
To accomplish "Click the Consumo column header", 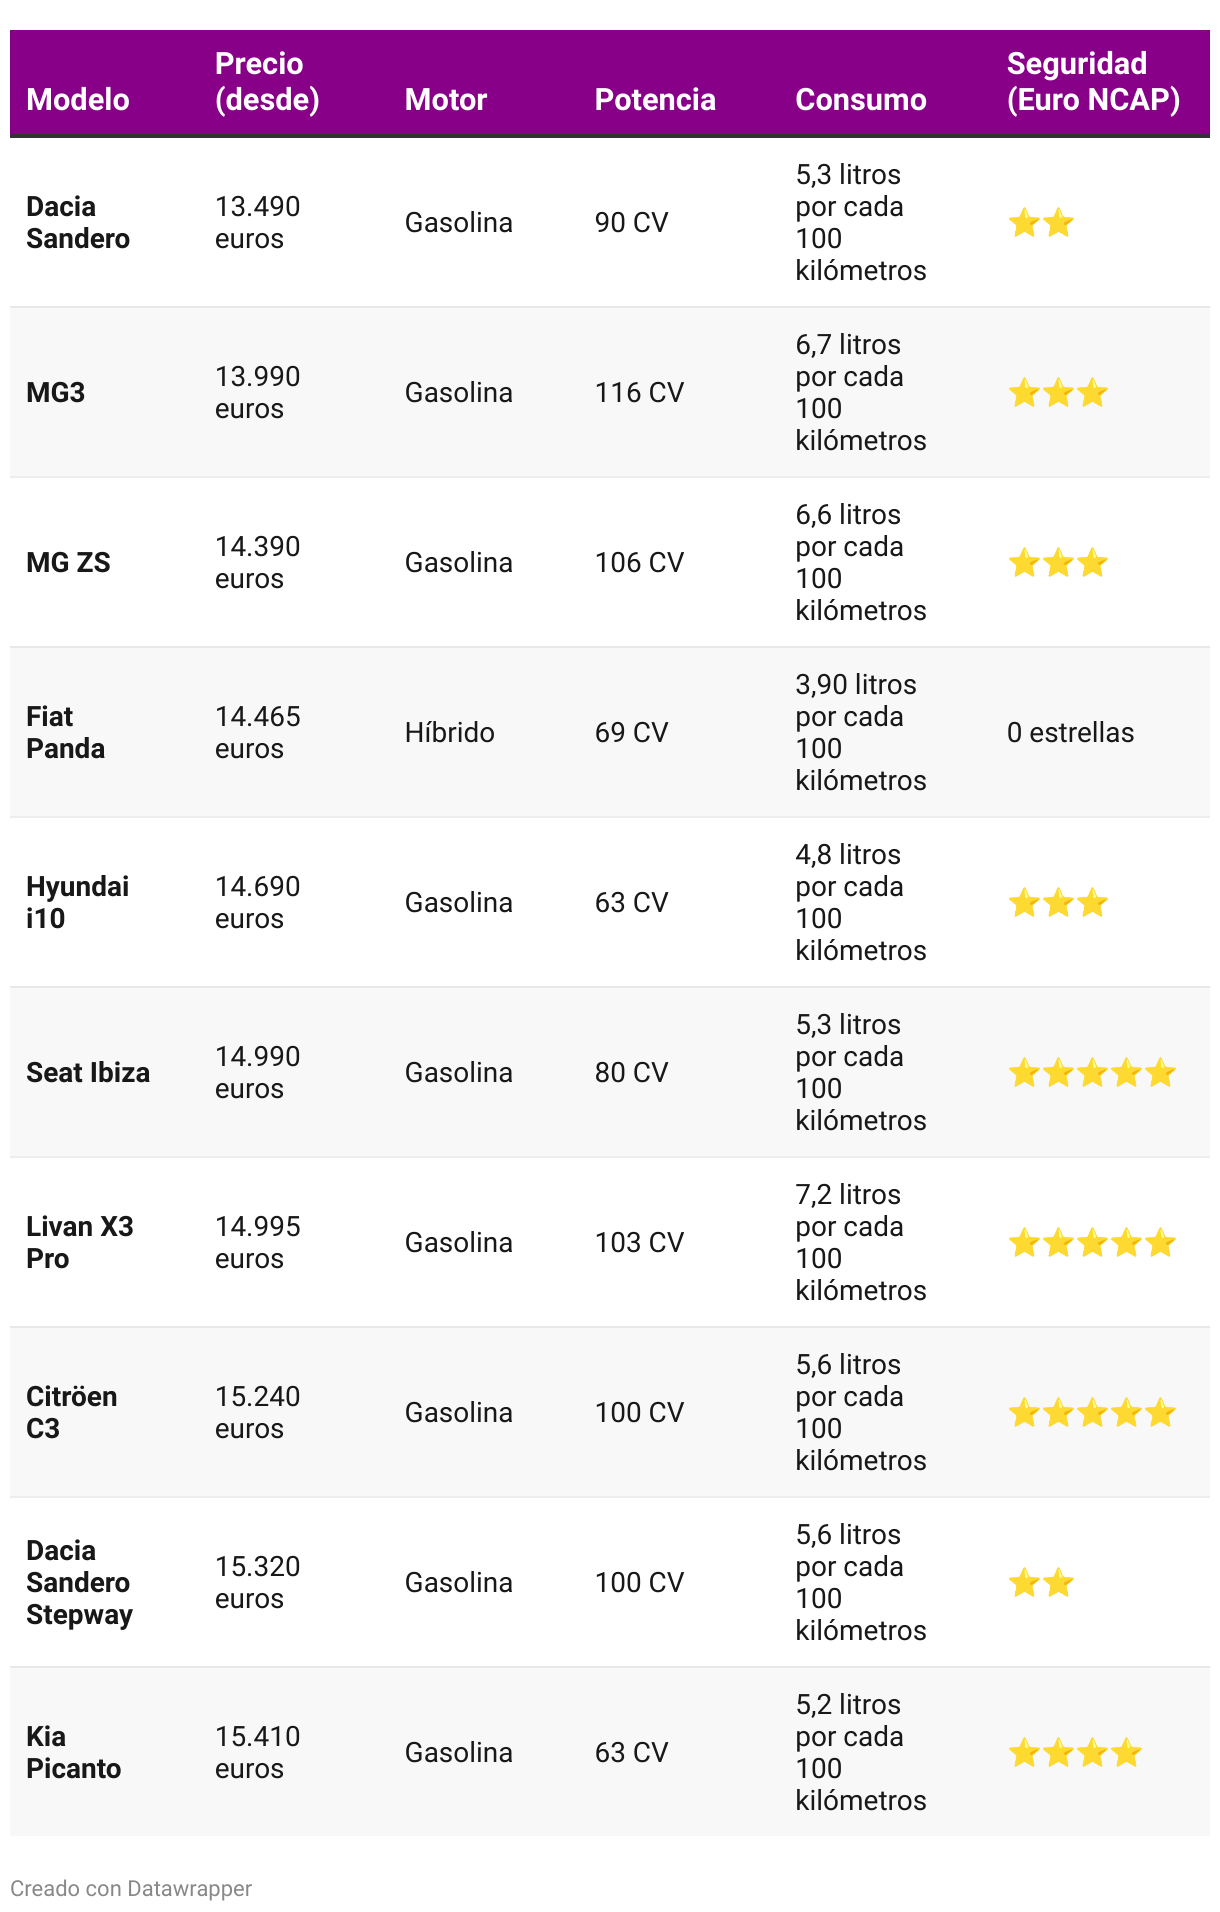I will (861, 99).
